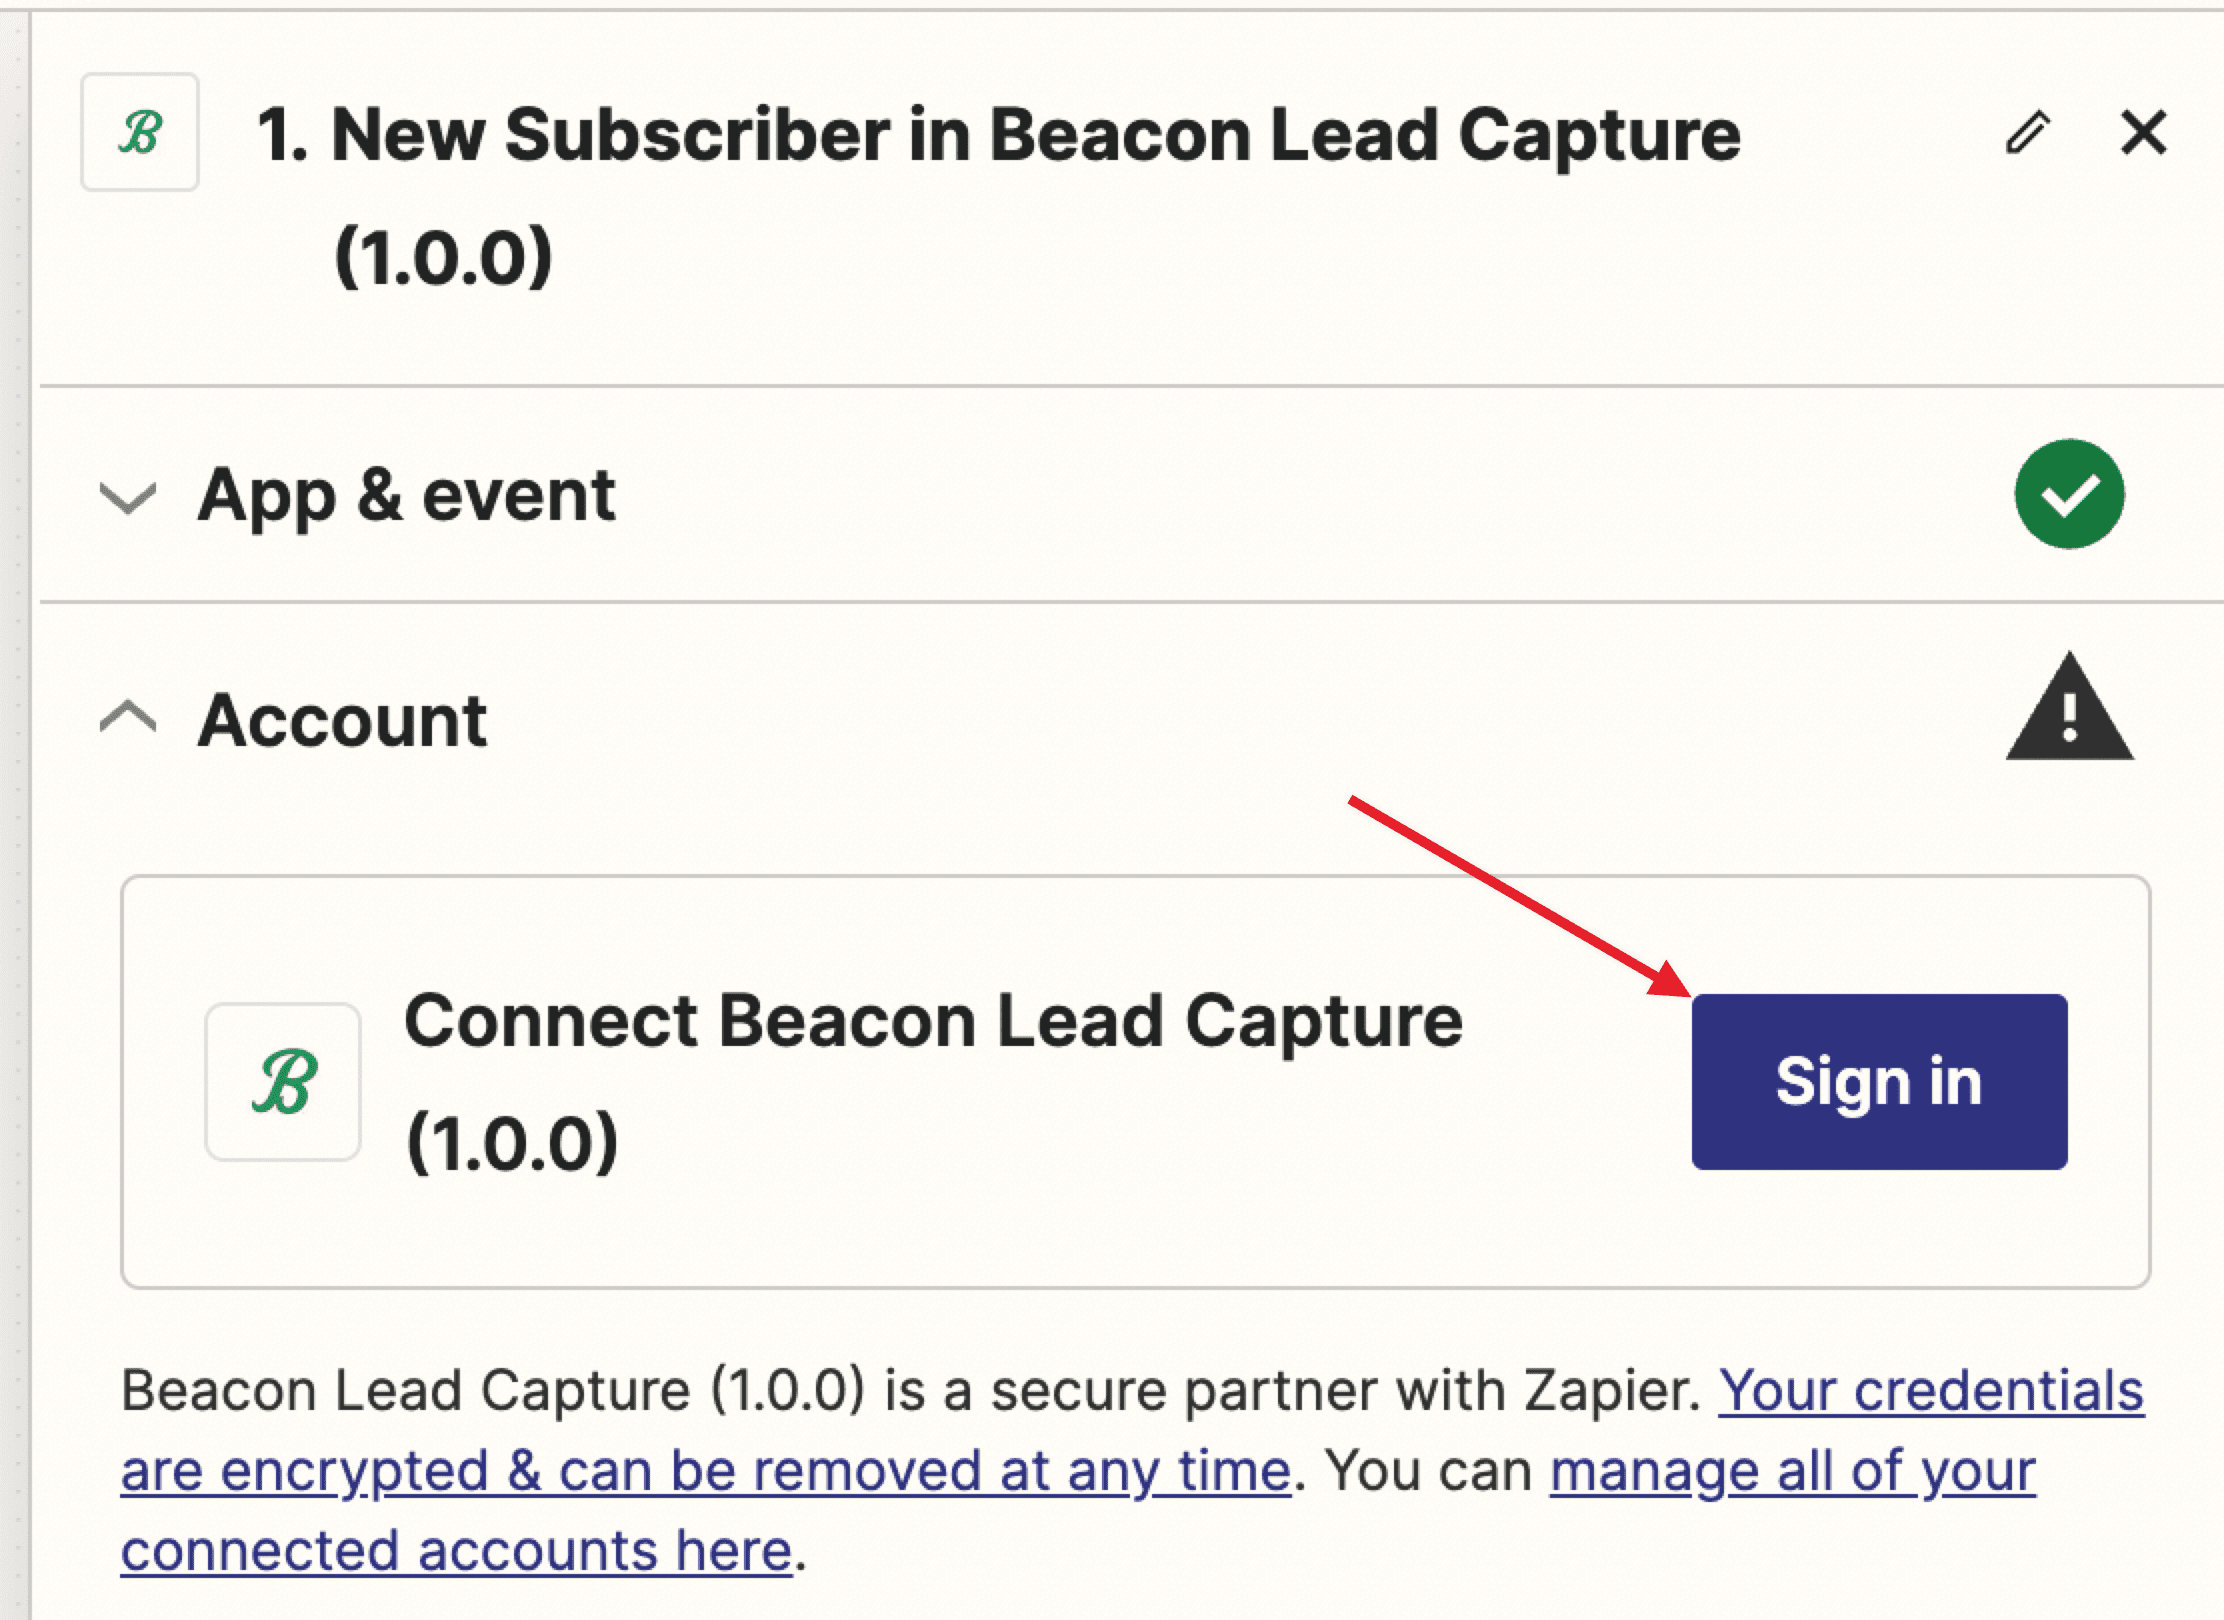Click the pencil icon to rename step
The width and height of the screenshot is (2224, 1620).
[x=2027, y=133]
